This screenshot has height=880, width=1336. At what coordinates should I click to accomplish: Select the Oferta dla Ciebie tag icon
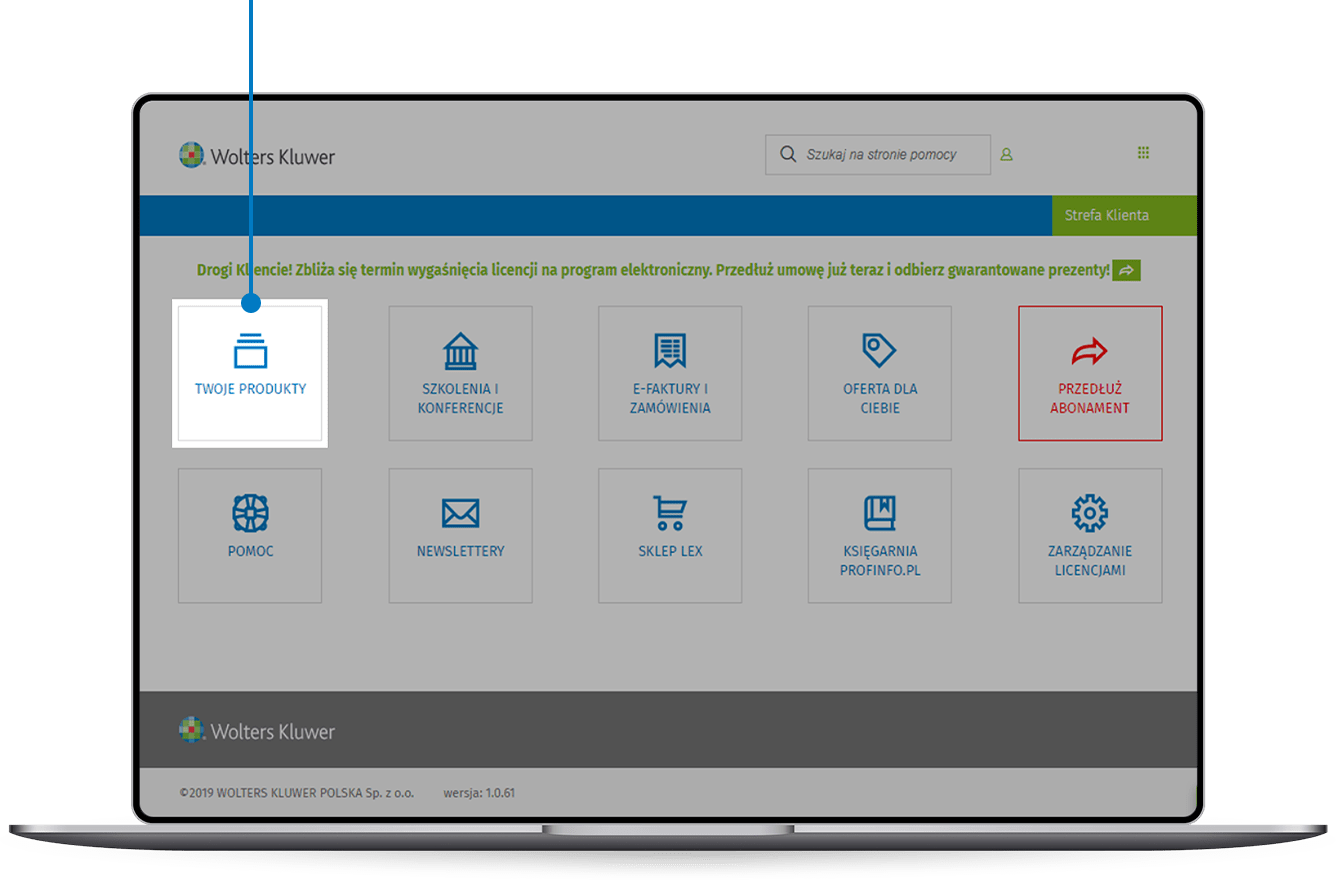tap(879, 350)
